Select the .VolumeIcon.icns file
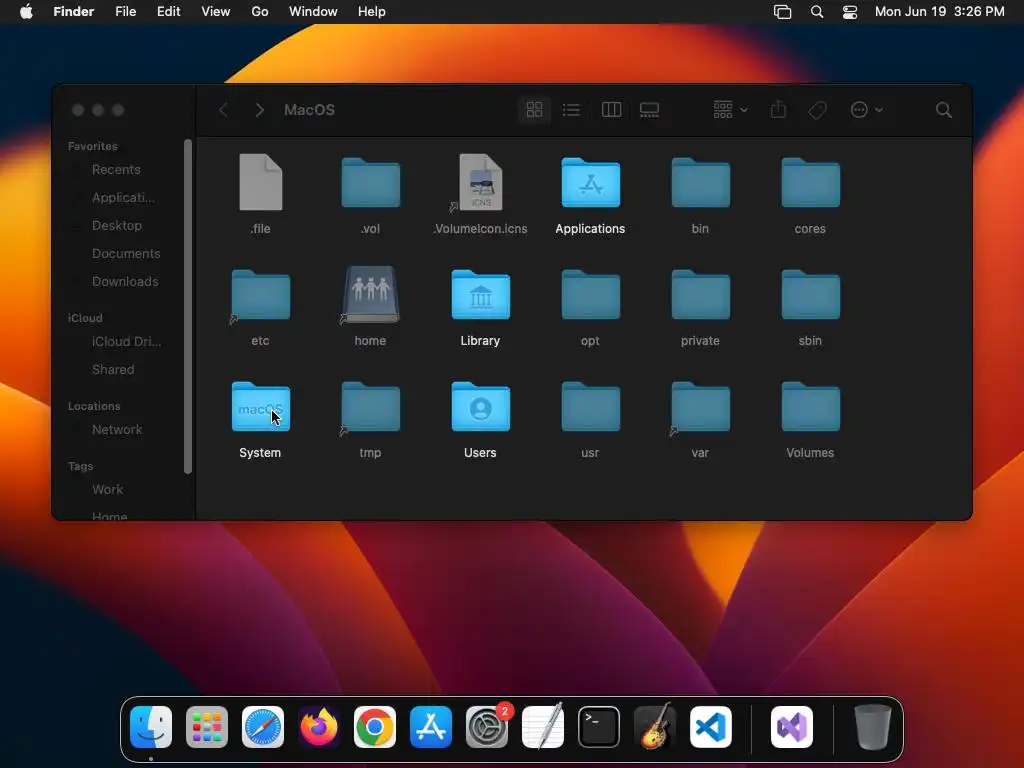 point(481,182)
